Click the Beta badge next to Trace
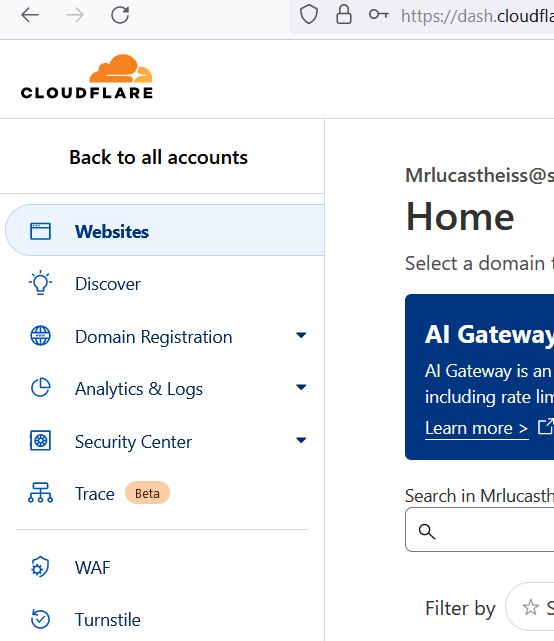 147,493
